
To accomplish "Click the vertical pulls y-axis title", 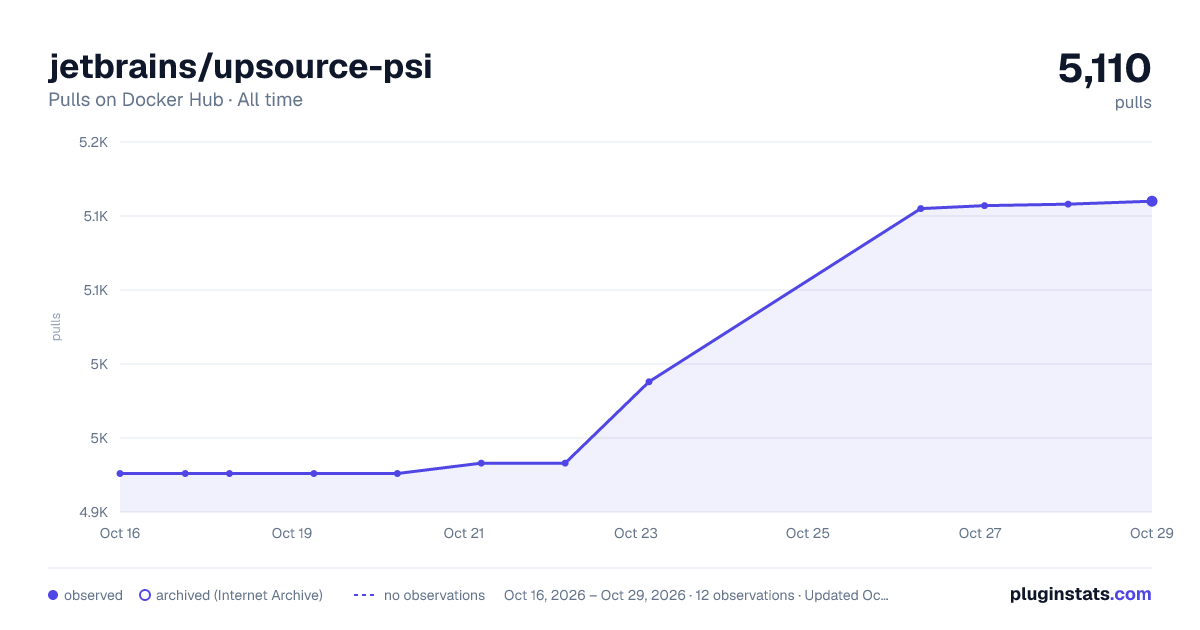I will (x=57, y=327).
